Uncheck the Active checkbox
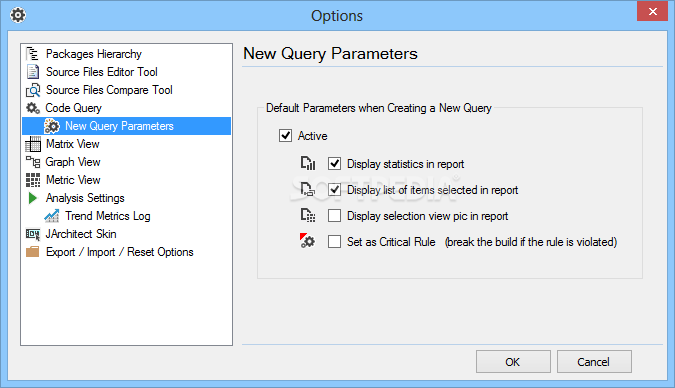 click(x=285, y=136)
